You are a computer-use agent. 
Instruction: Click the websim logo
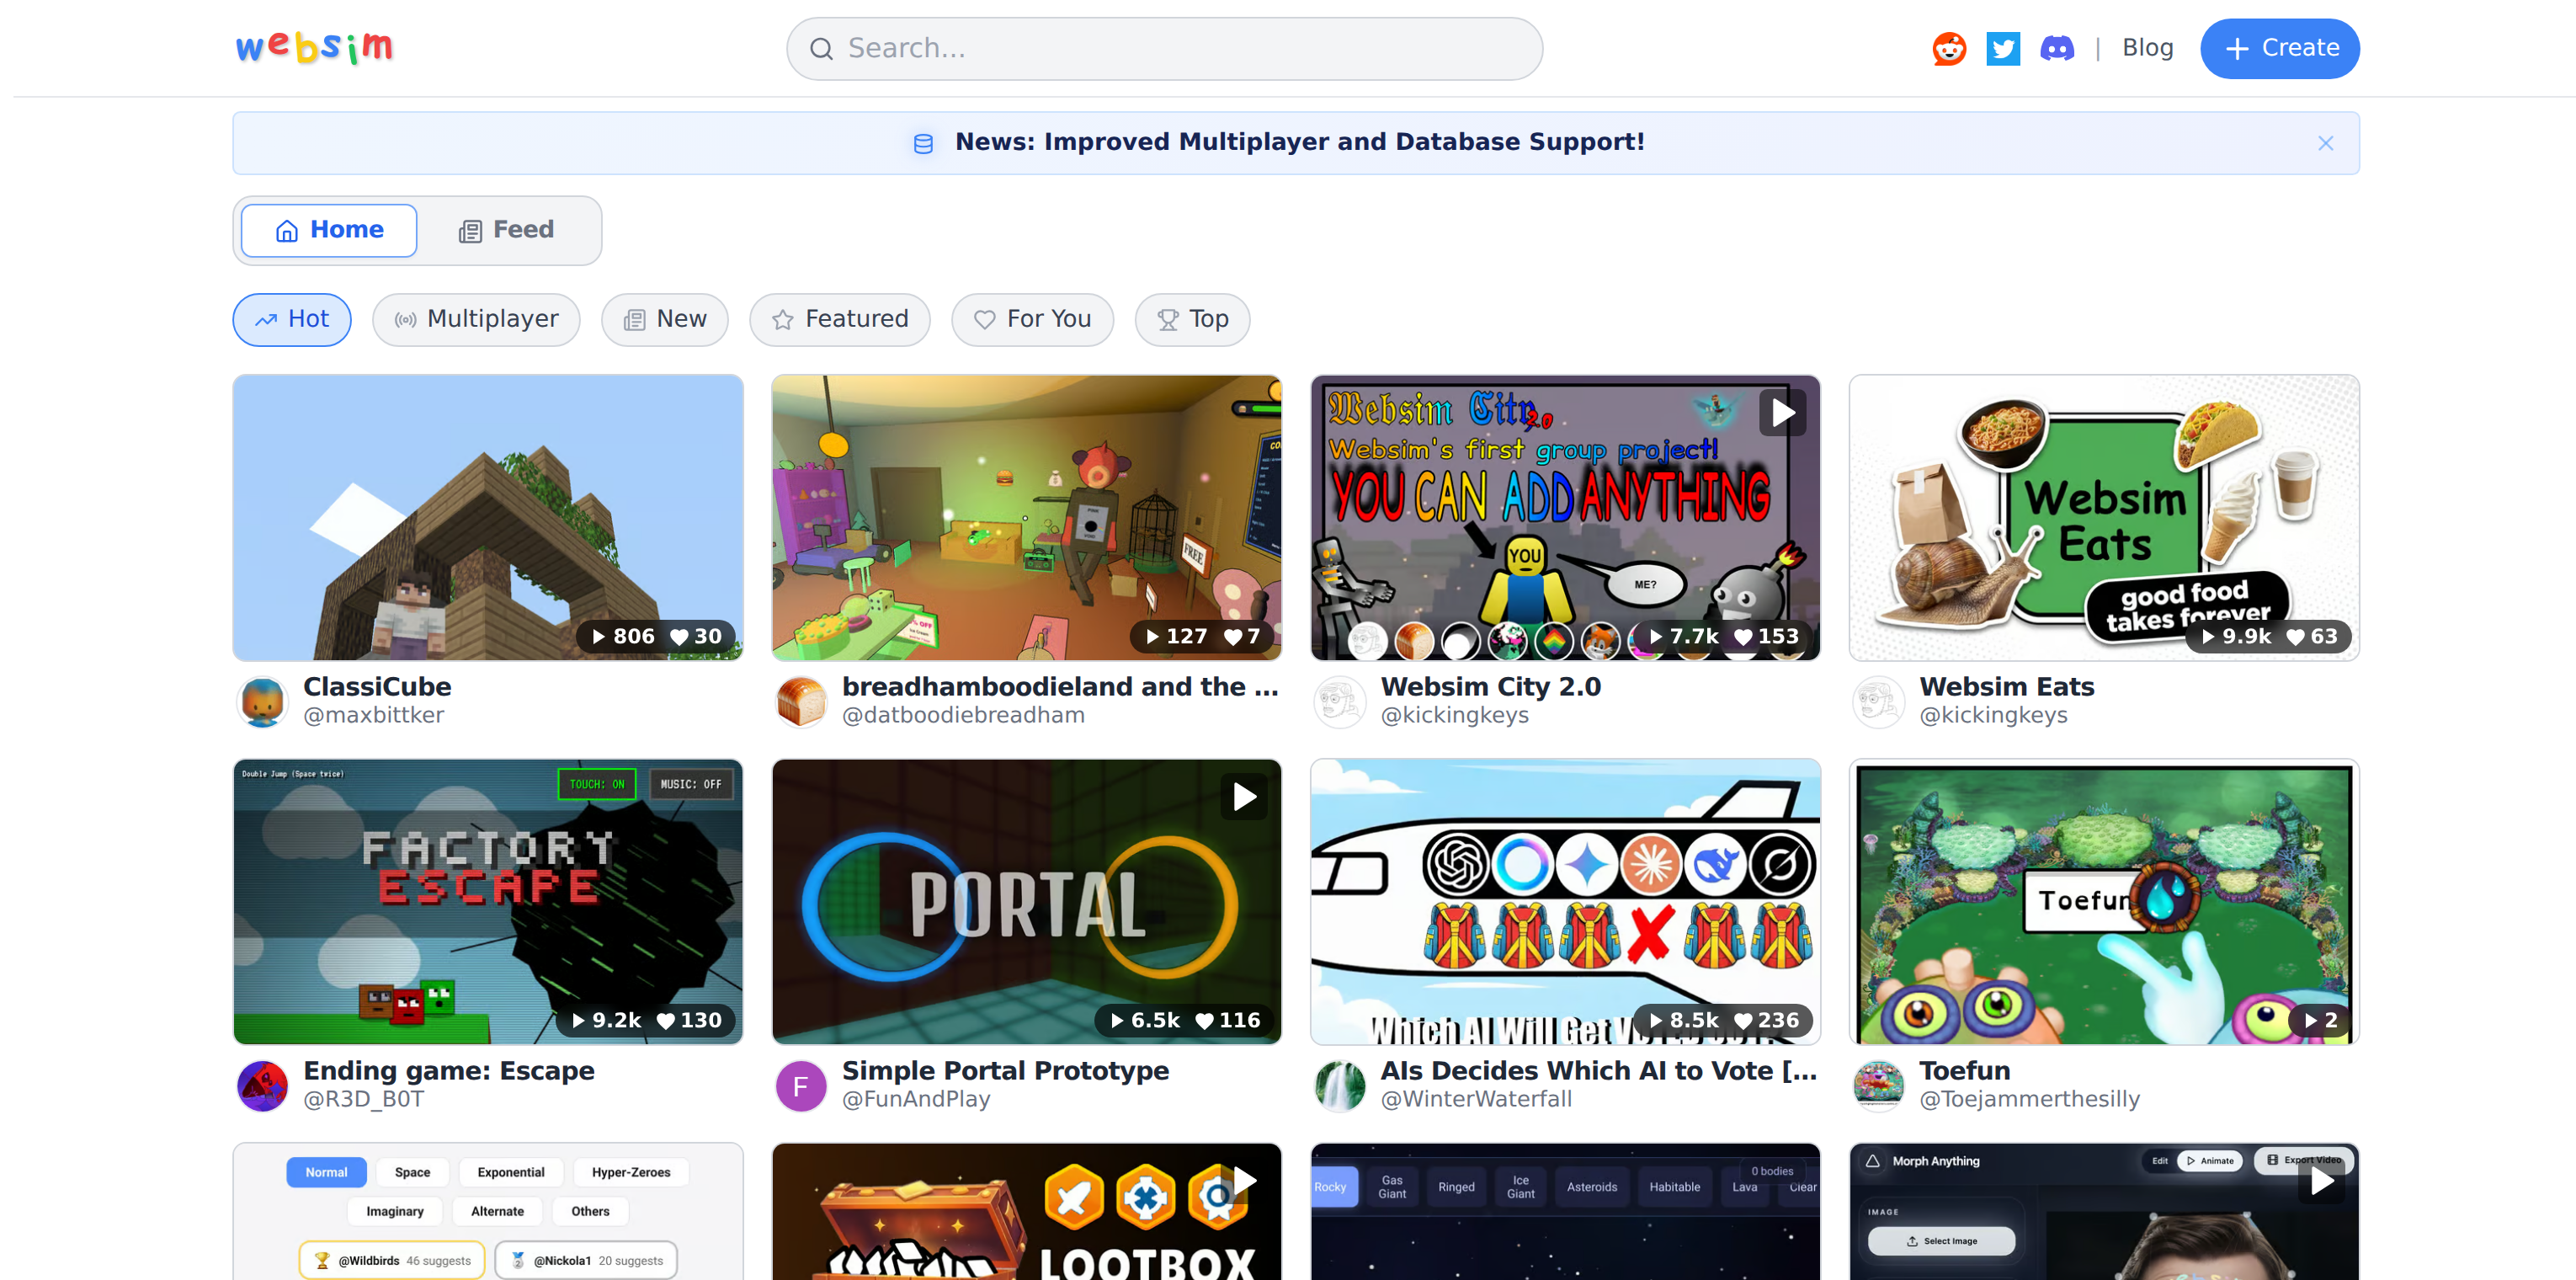pyautogui.click(x=314, y=47)
